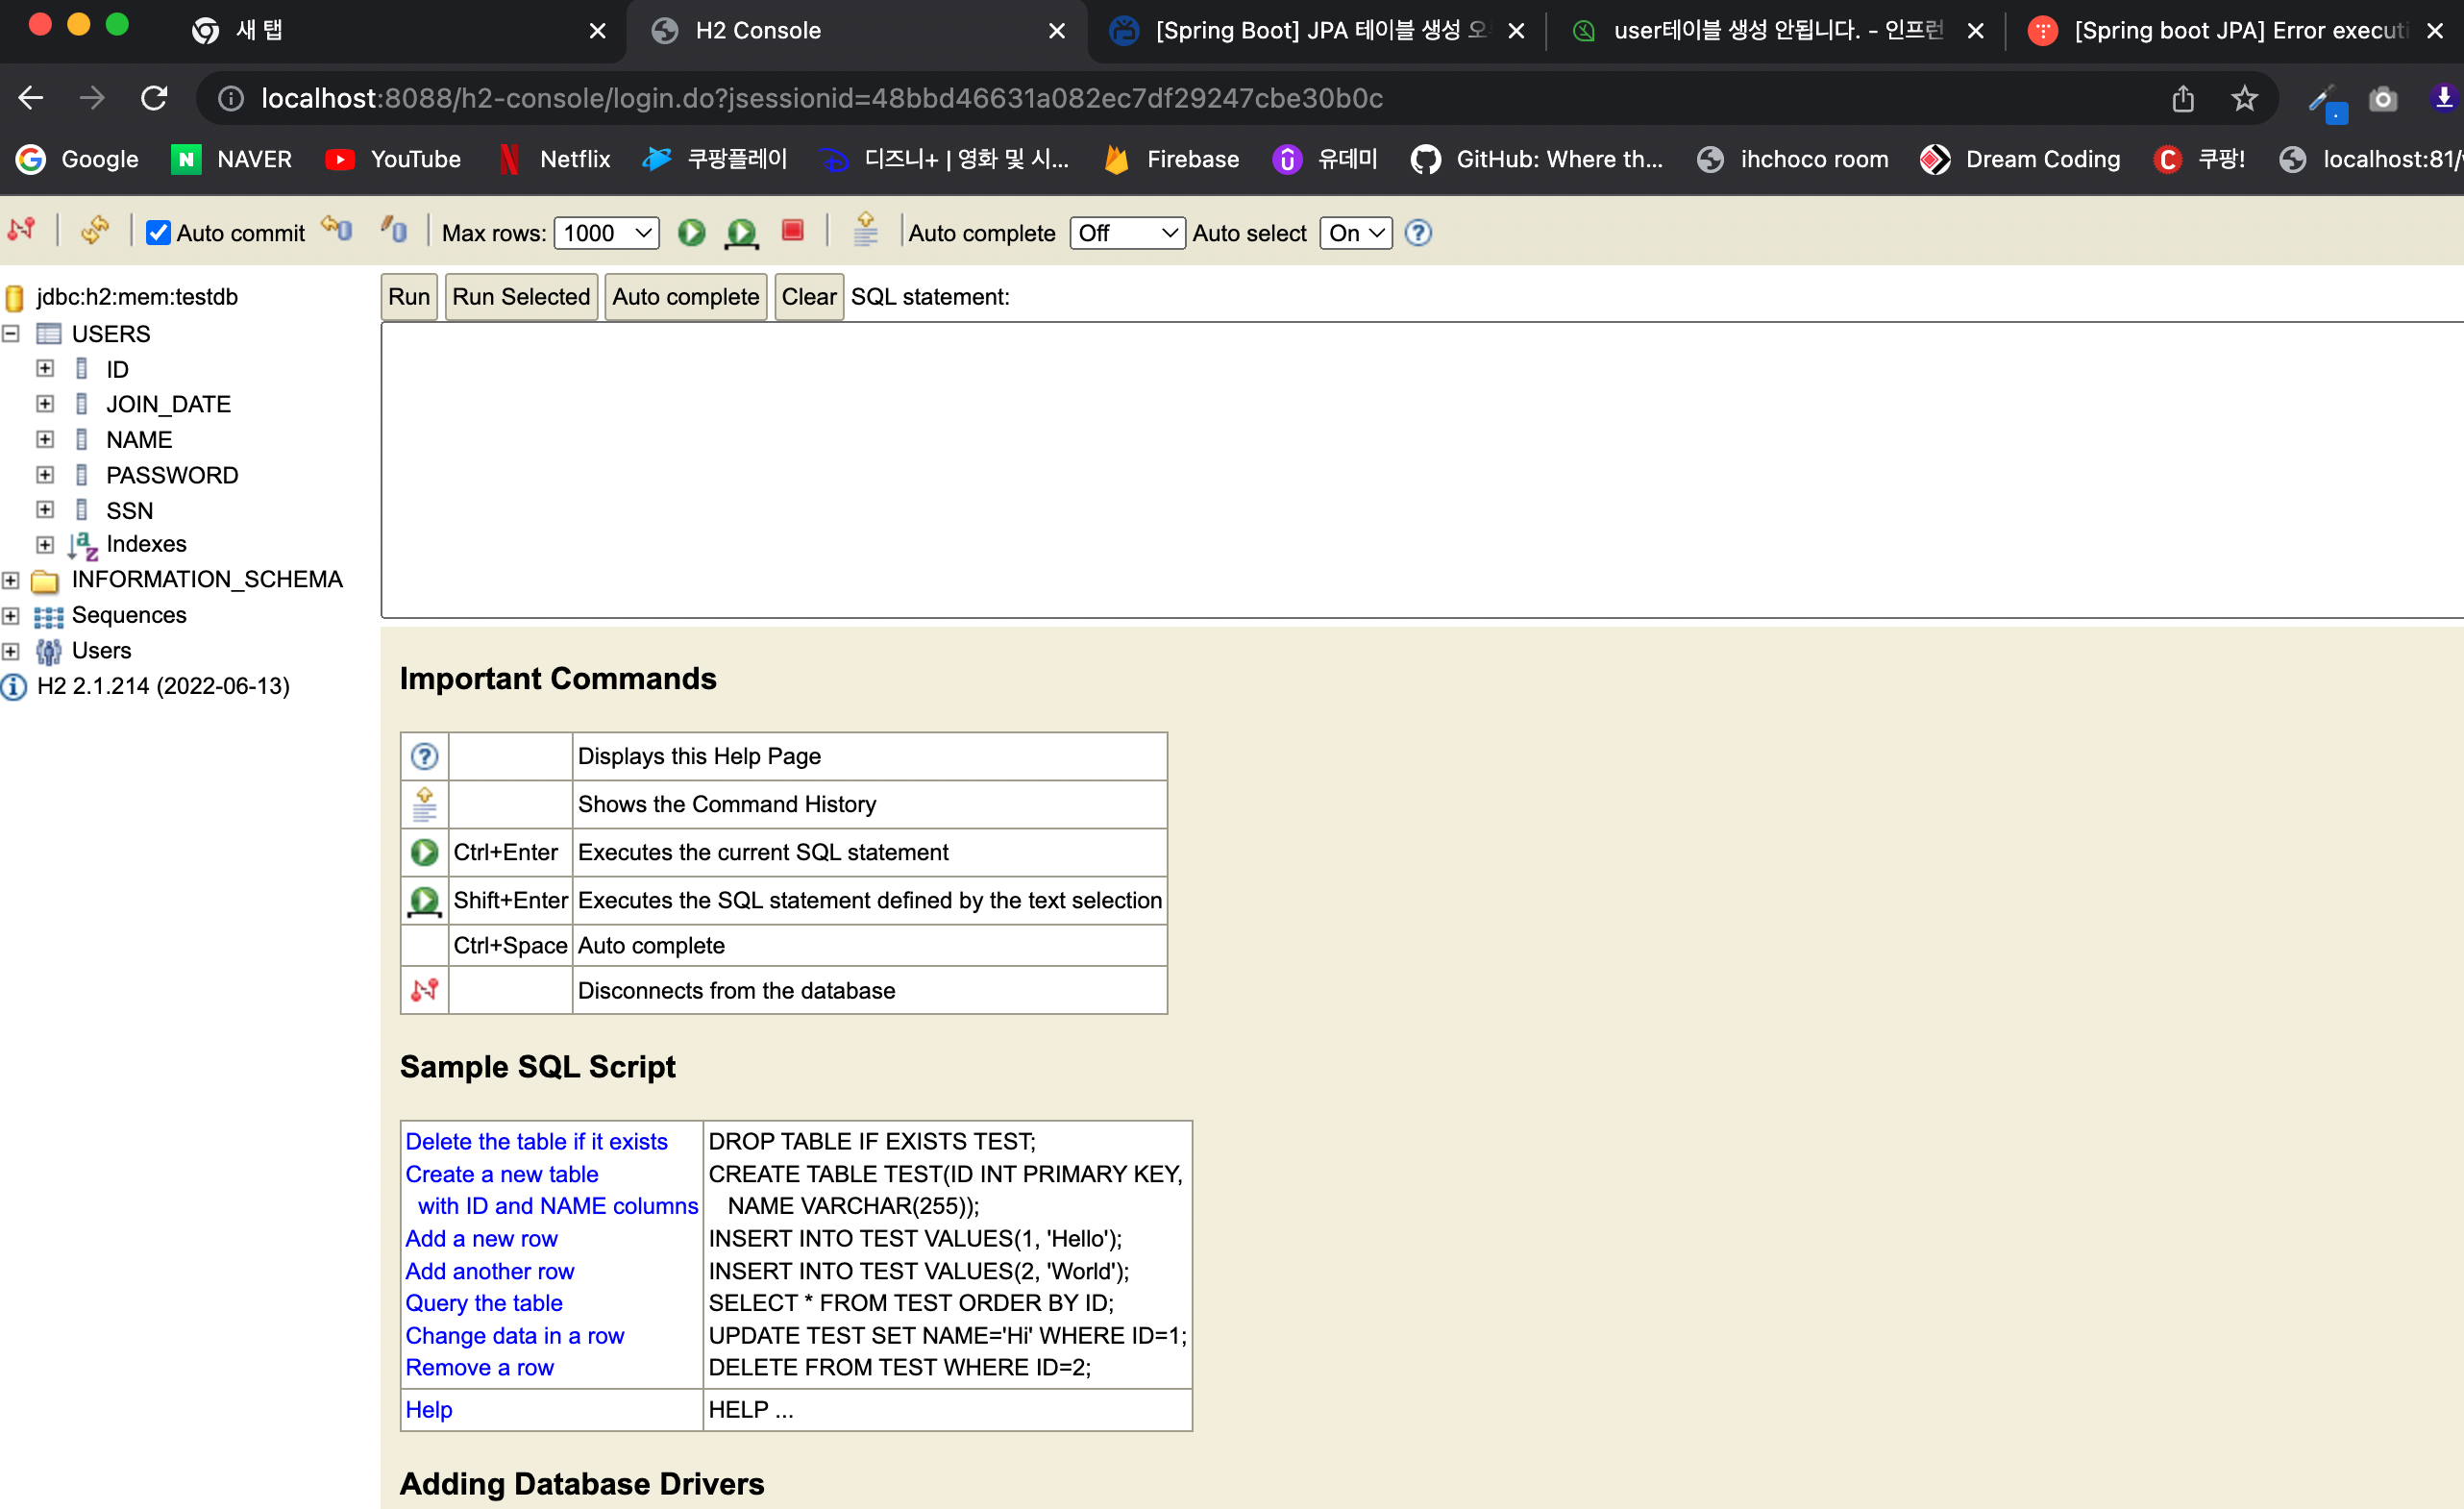Viewport: 2464px width, 1509px height.
Task: Click the Refresh icon in H2 toolbar
Action: pos(95,232)
